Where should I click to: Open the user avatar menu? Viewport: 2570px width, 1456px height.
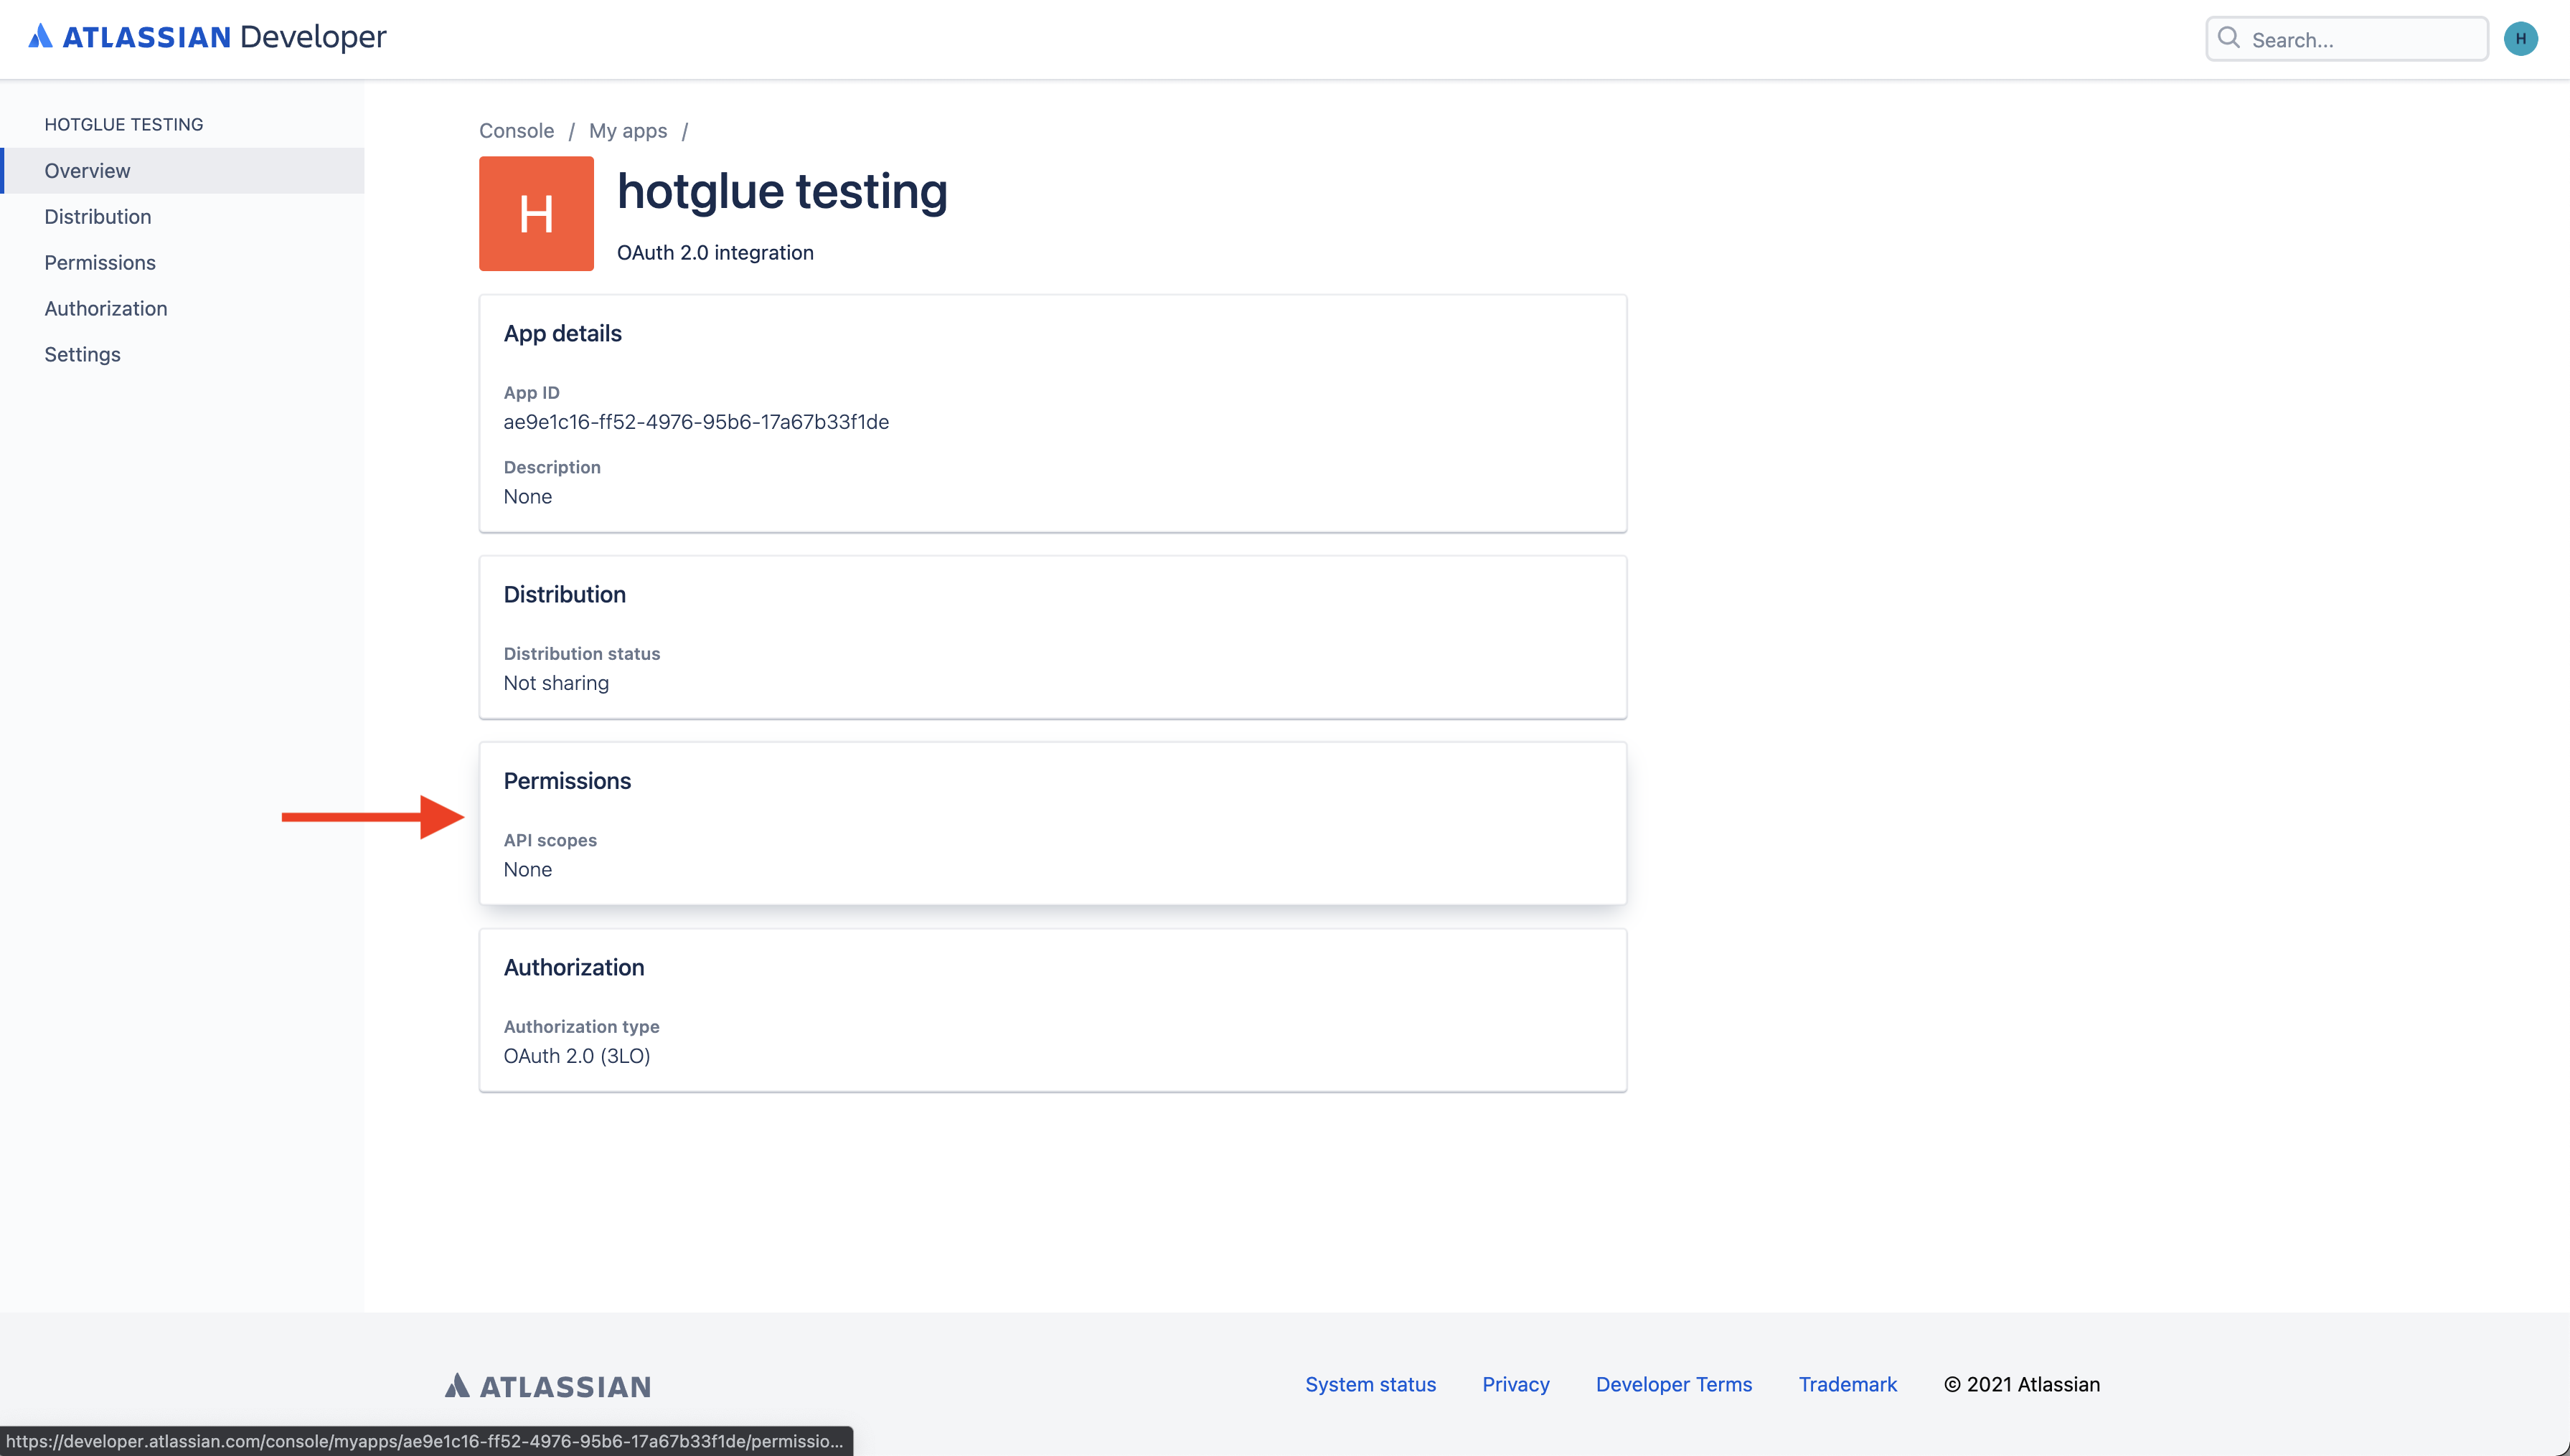pos(2520,38)
